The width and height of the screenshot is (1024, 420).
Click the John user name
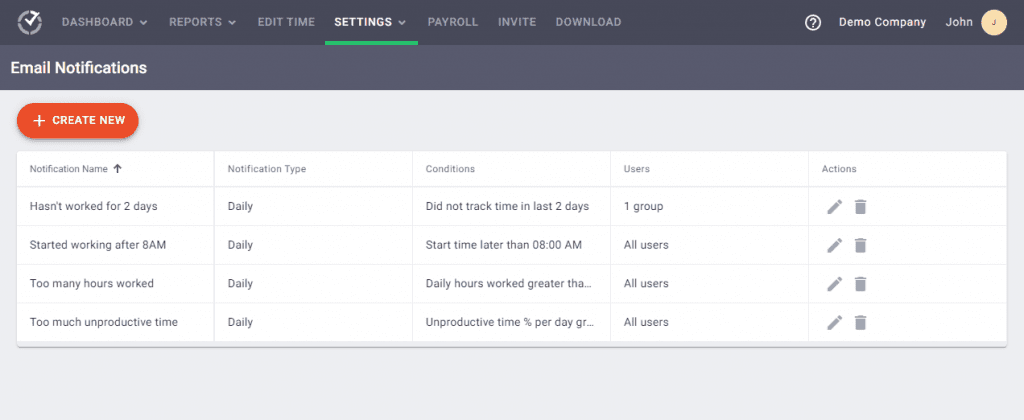coord(959,22)
